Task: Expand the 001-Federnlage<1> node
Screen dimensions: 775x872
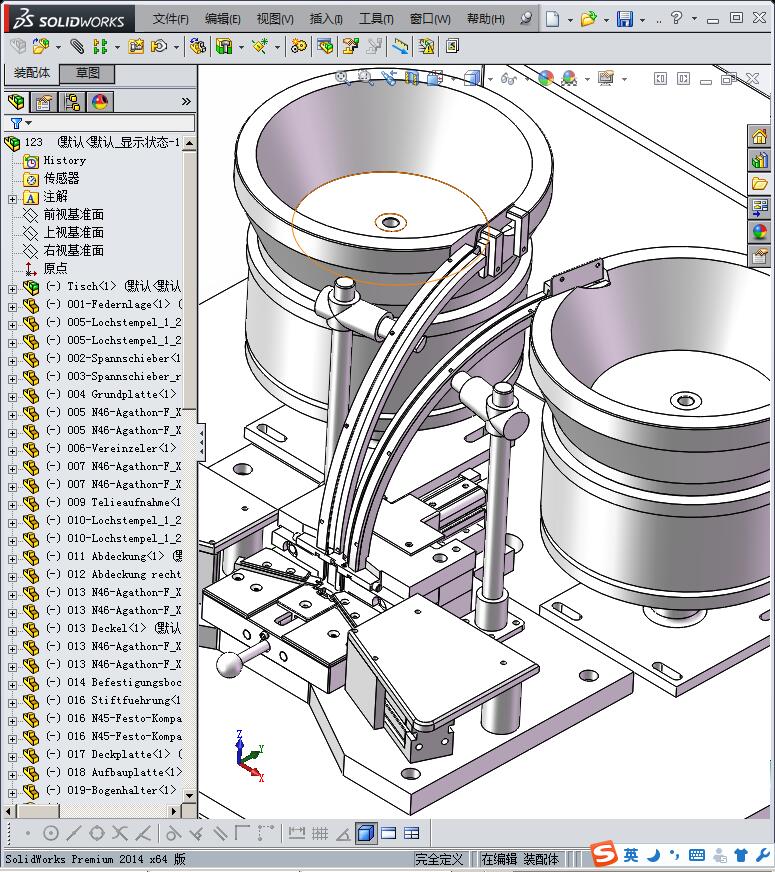Action: pyautogui.click(x=12, y=306)
